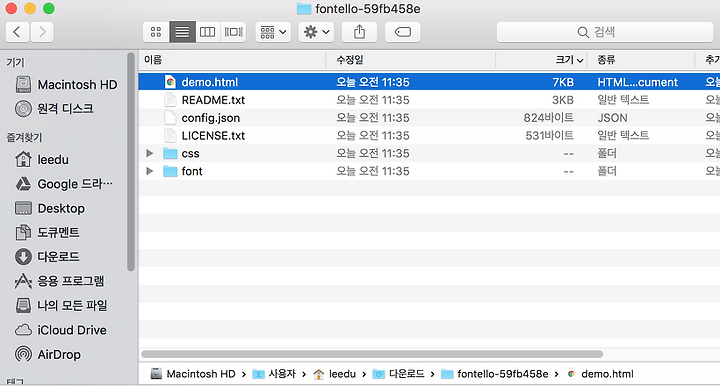Click the JSON kind cell

[612, 118]
